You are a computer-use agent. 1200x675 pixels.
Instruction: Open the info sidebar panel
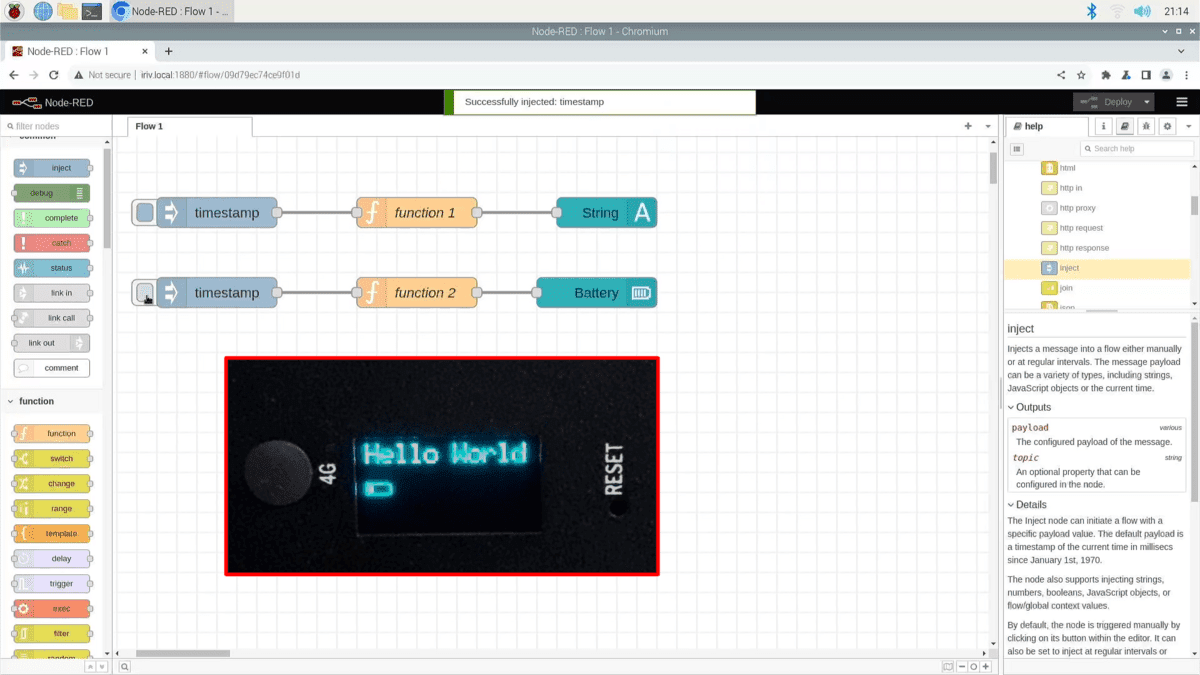1103,125
